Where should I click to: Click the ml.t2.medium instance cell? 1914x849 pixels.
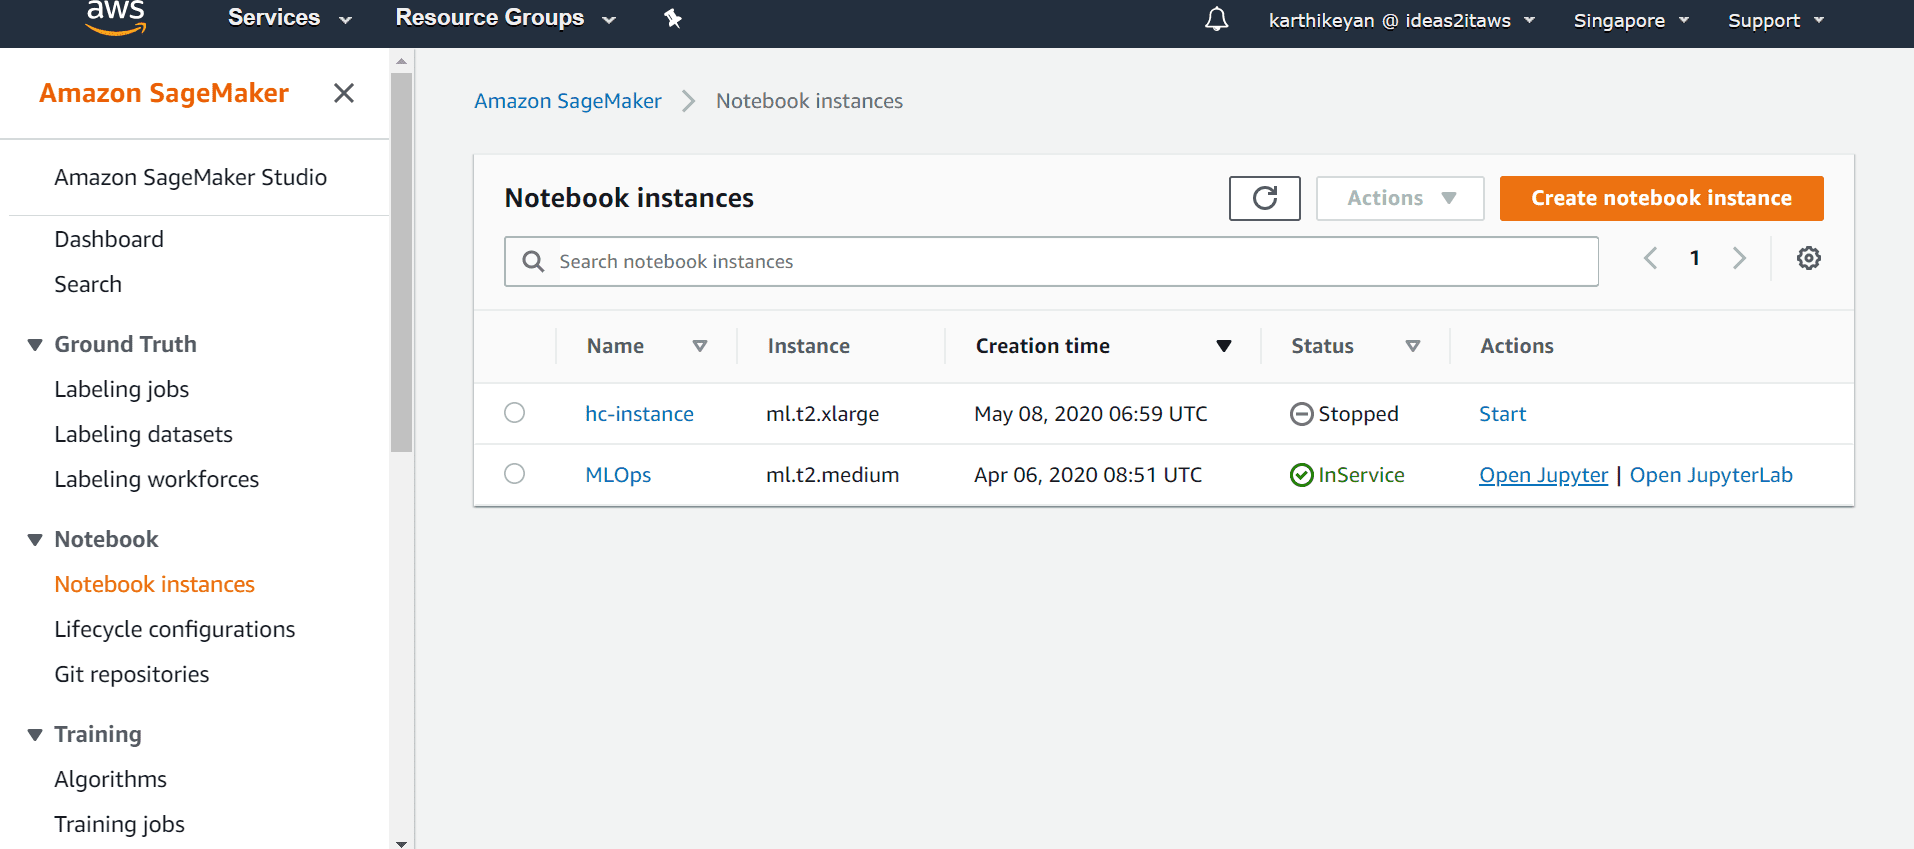pyautogui.click(x=832, y=475)
